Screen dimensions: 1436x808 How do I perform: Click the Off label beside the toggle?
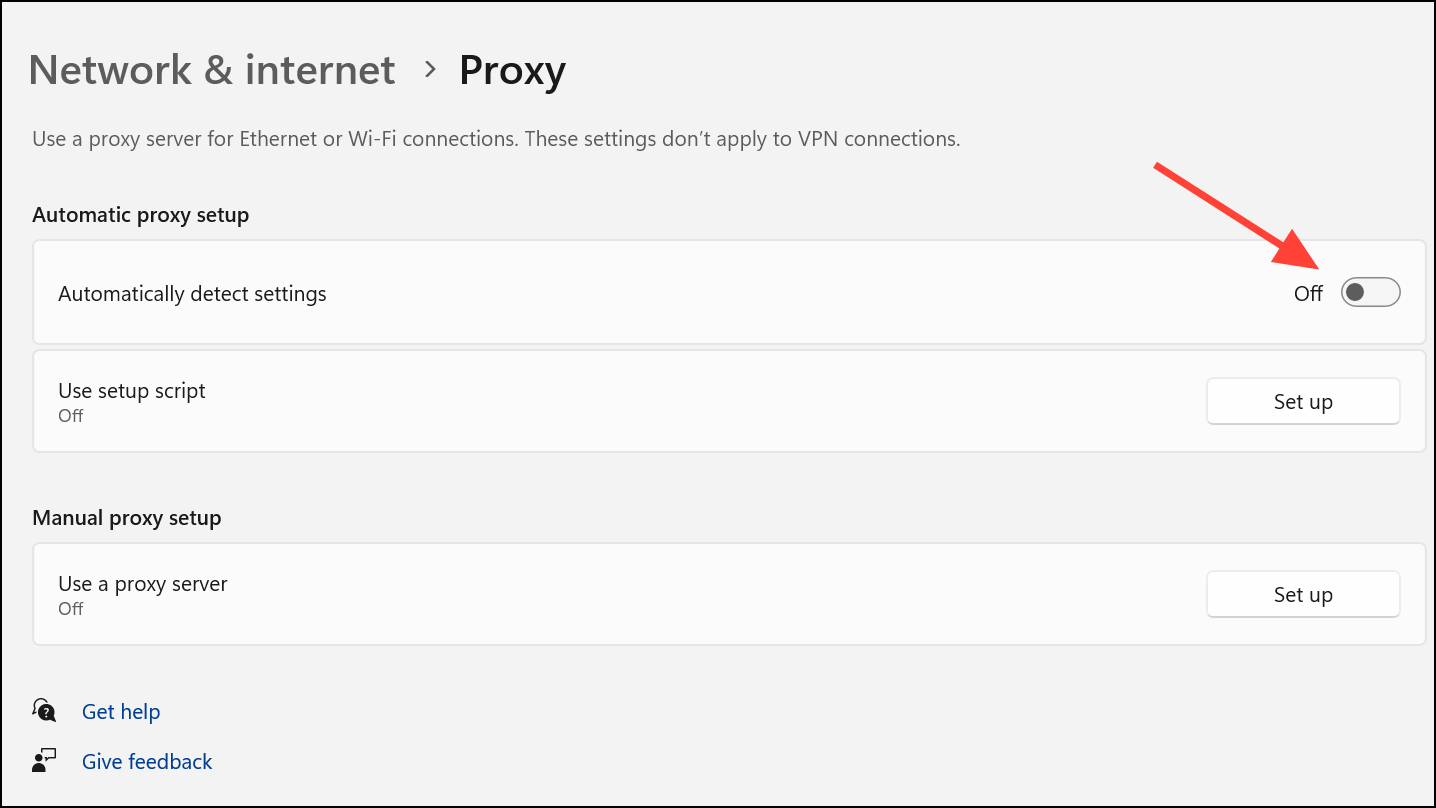pos(1308,293)
